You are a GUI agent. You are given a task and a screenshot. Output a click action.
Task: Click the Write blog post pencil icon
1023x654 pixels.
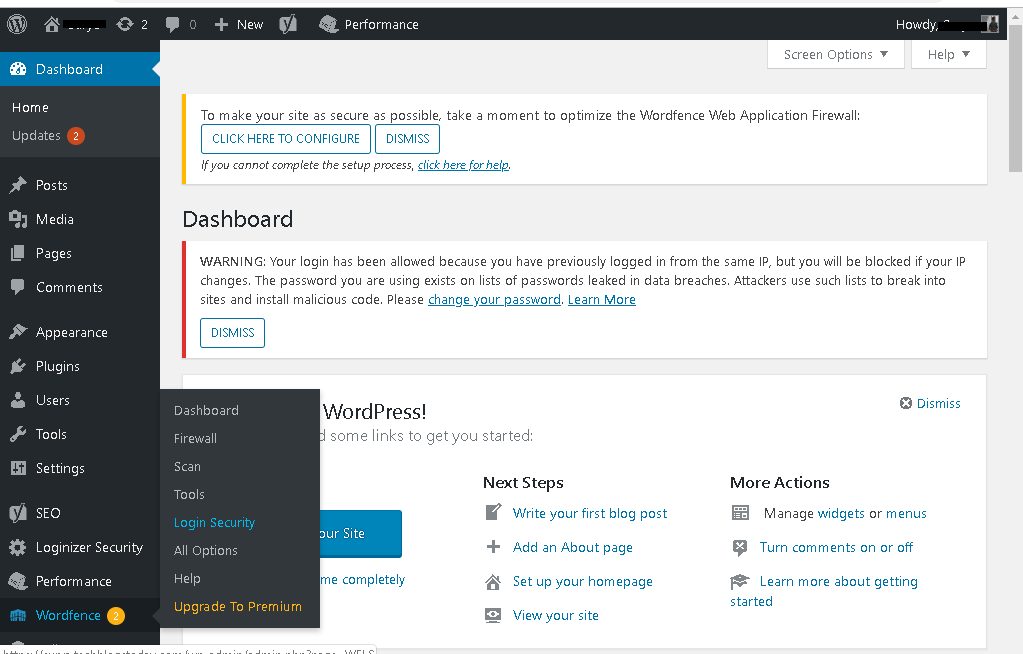493,512
